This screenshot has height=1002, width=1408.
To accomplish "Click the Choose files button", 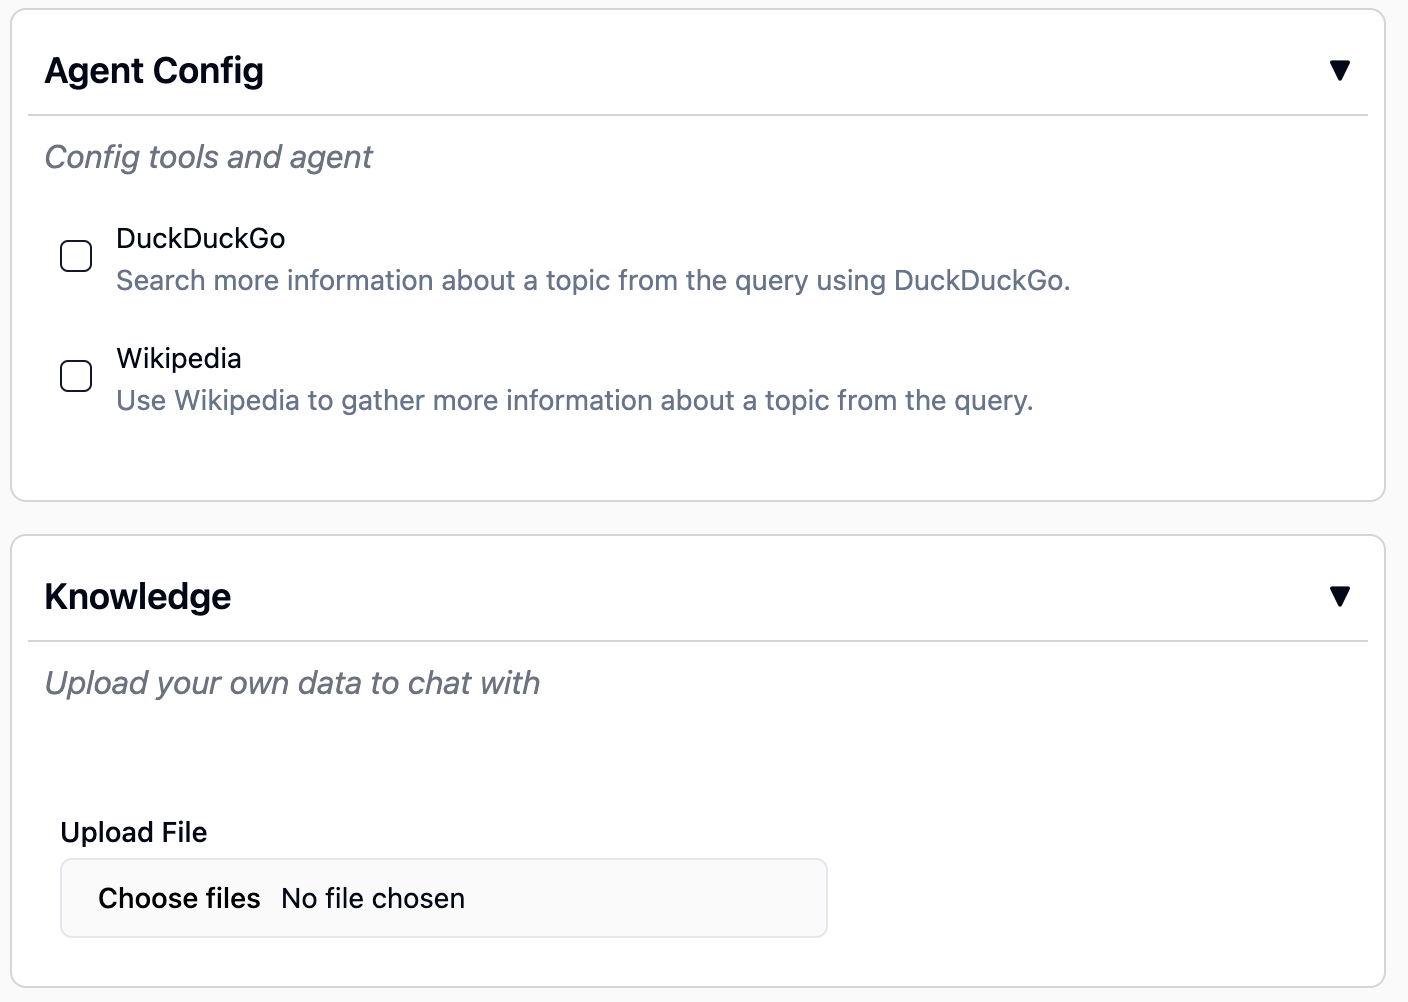I will tap(179, 898).
